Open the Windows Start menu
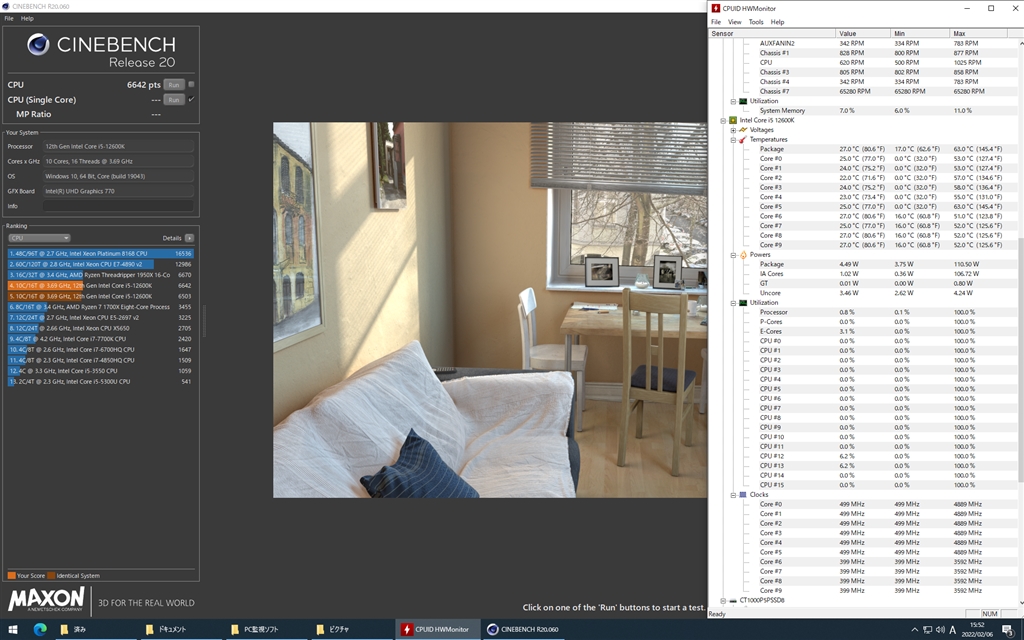The height and width of the screenshot is (640, 1024). [x=12, y=629]
